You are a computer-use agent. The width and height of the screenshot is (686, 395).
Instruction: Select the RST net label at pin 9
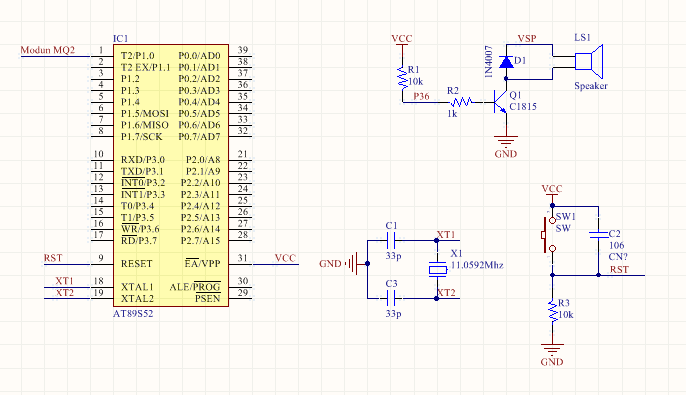[53, 258]
